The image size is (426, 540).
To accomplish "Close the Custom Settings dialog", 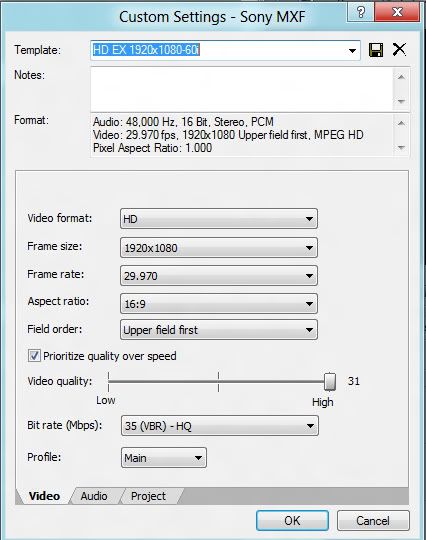I will click(397, 12).
